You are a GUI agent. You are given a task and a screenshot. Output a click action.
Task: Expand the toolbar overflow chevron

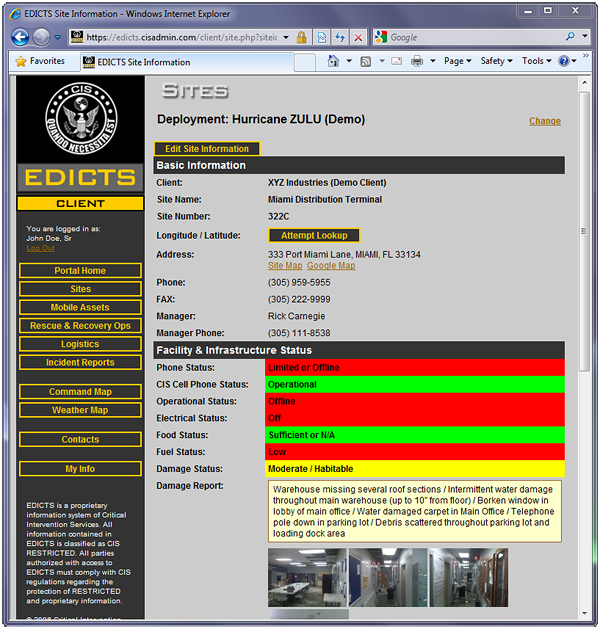pyautogui.click(x=586, y=55)
